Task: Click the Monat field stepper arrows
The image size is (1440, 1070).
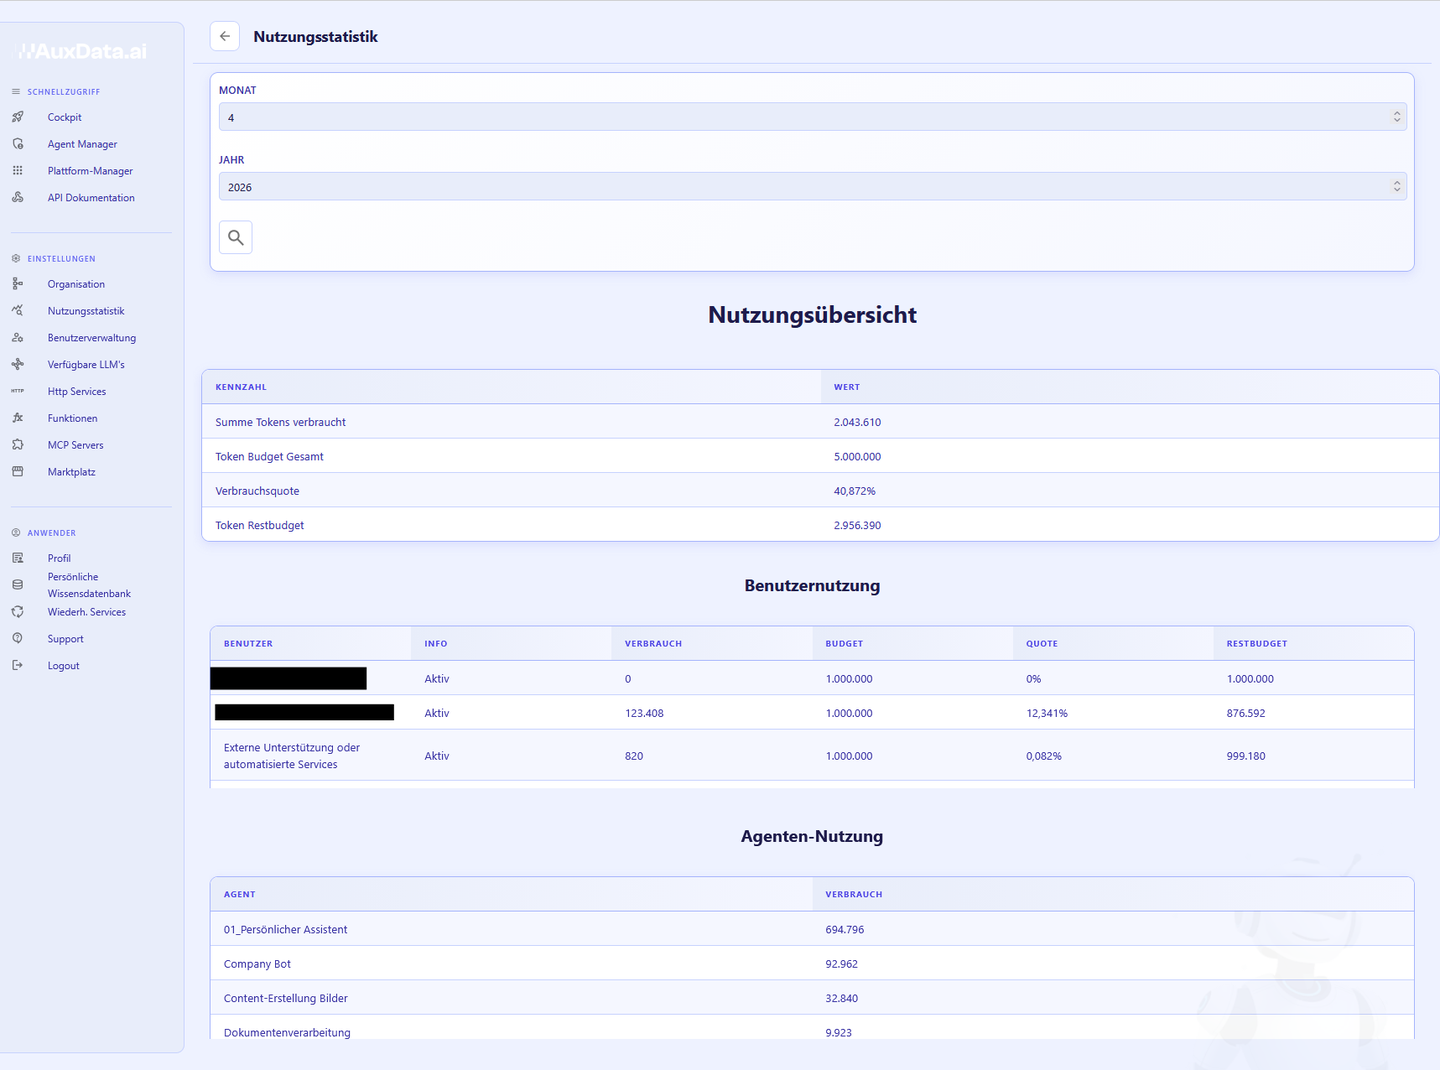Action: point(1396,117)
